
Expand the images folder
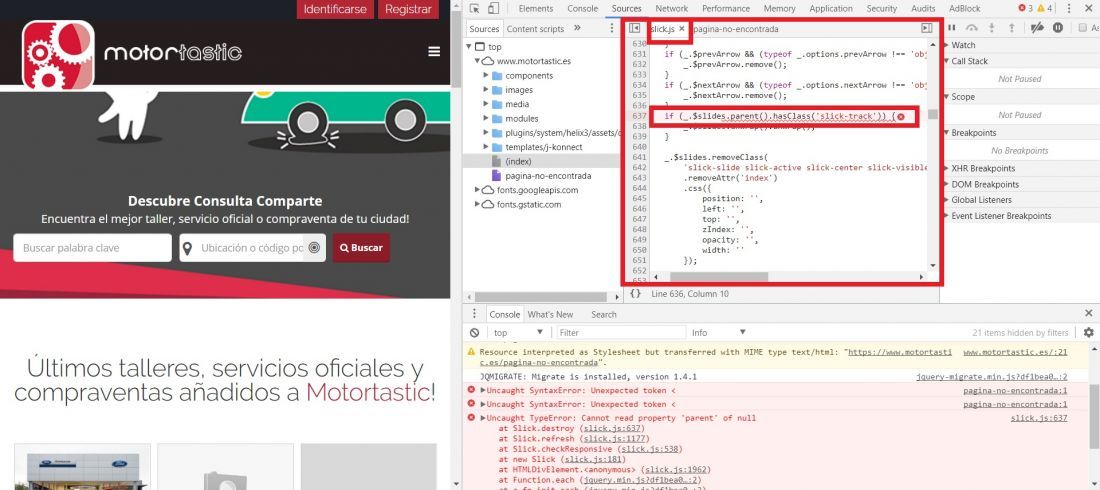[485, 90]
